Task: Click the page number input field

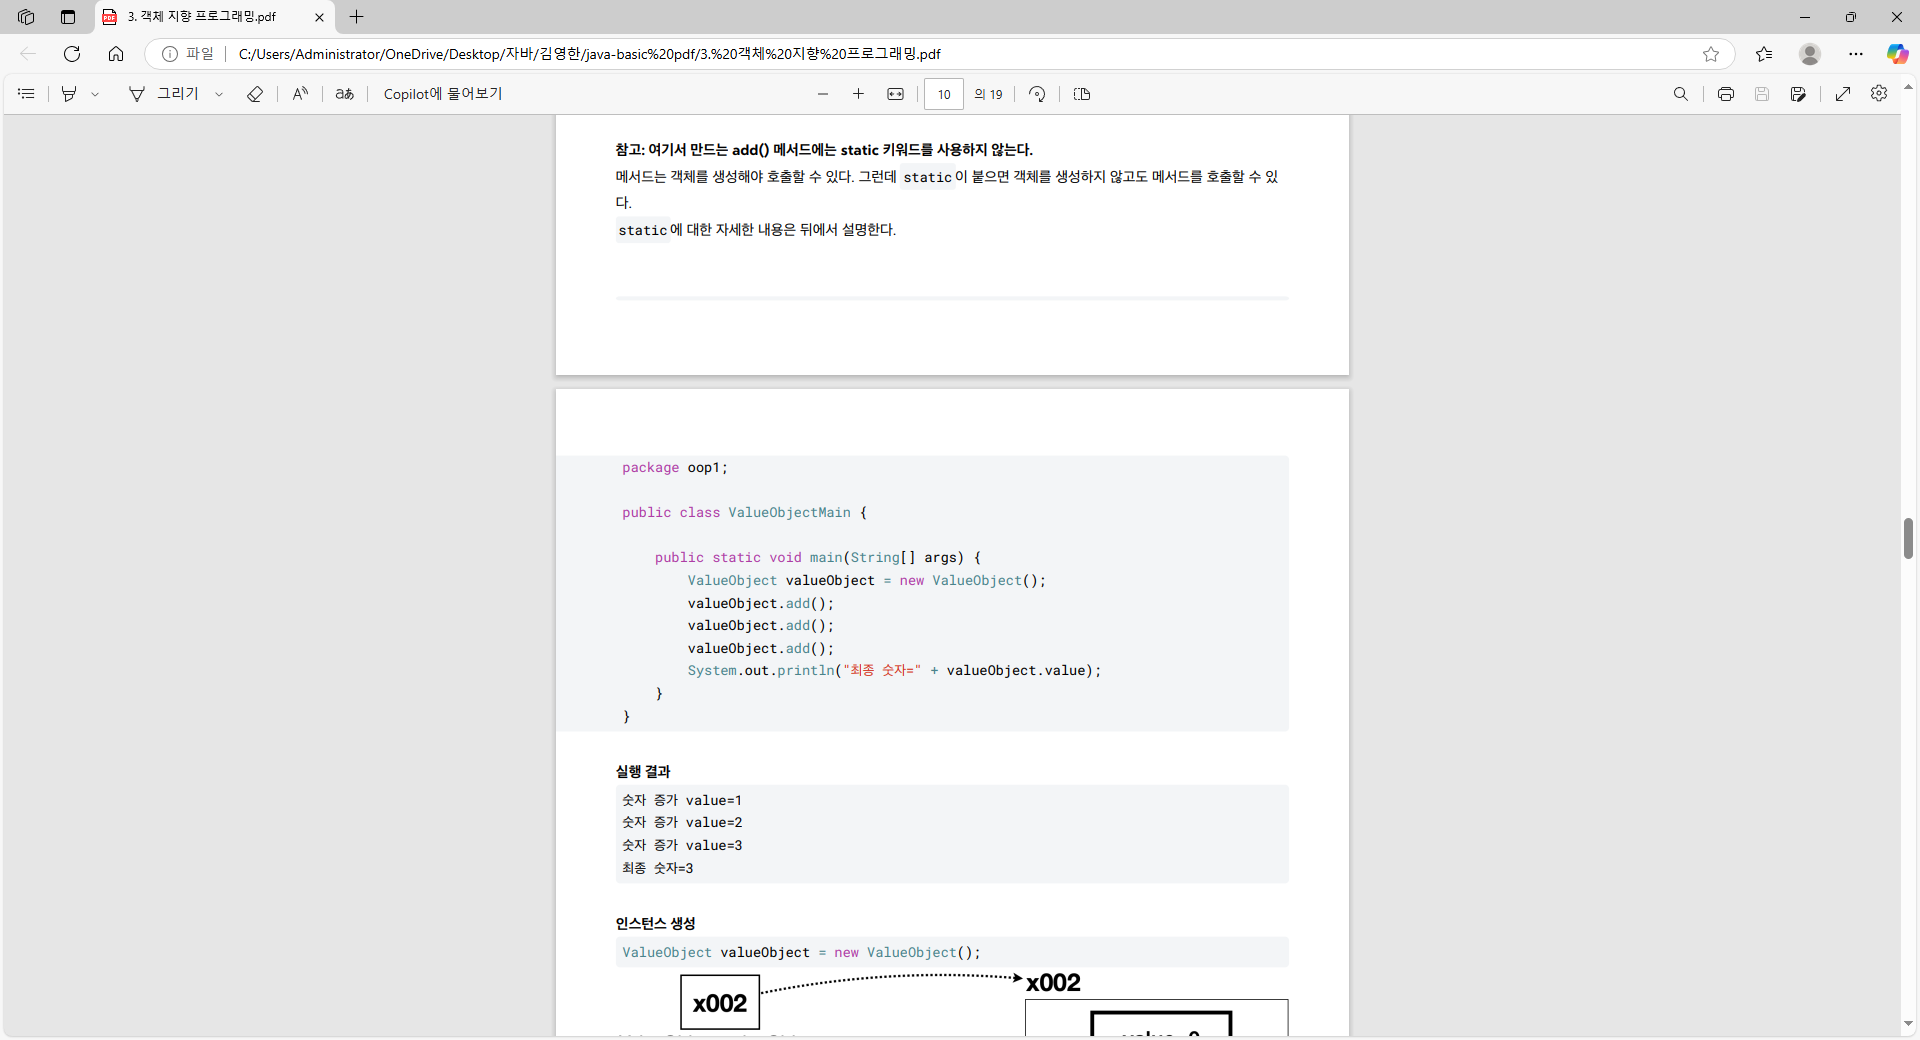Action: pyautogui.click(x=944, y=94)
